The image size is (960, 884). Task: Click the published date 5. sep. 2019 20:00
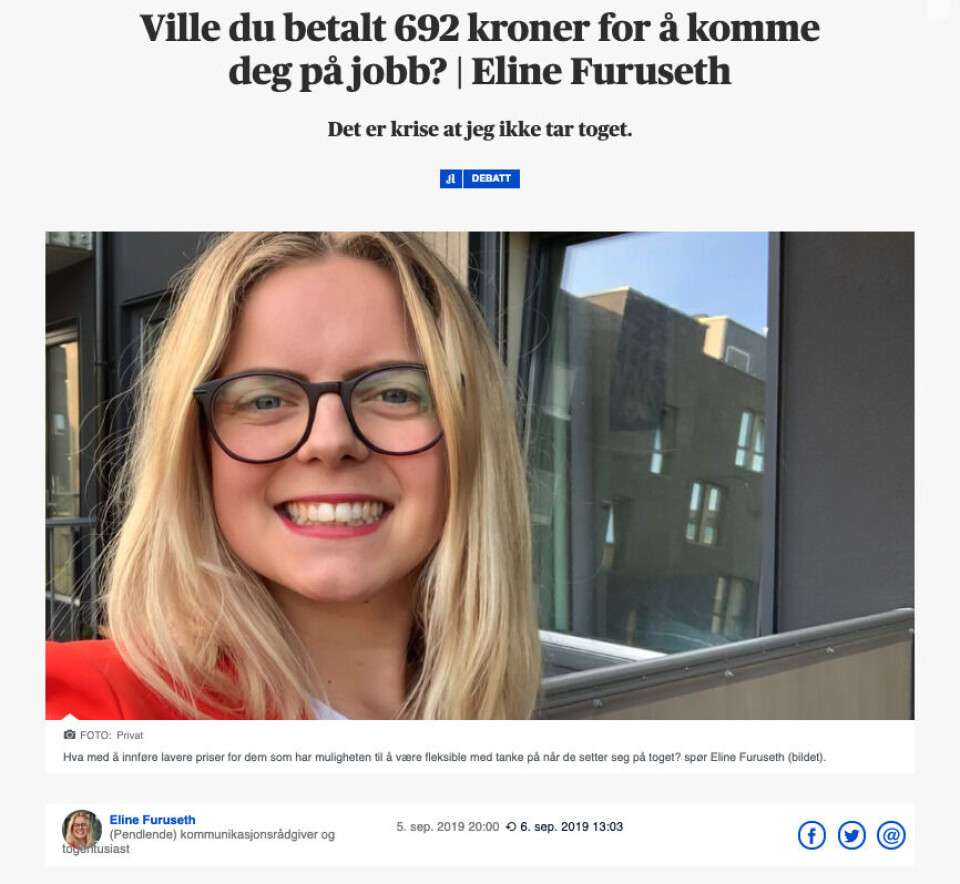pyautogui.click(x=448, y=827)
